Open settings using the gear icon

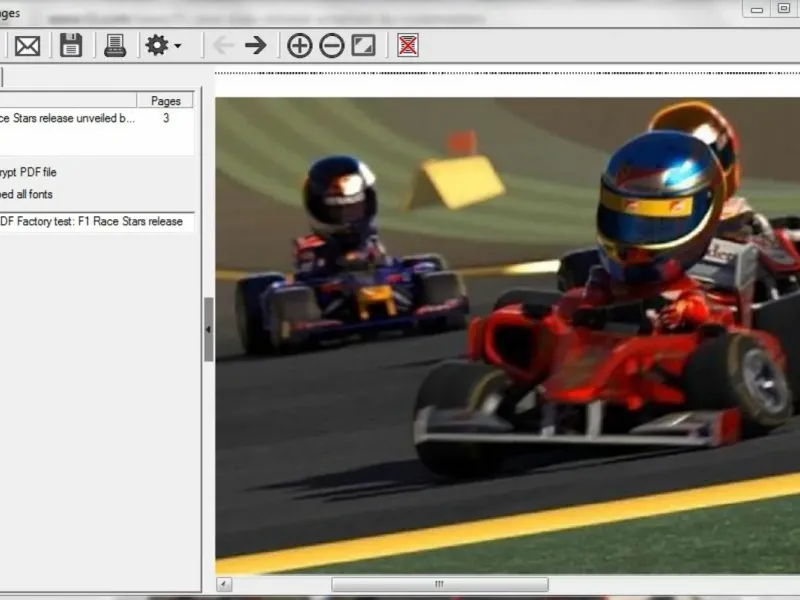(x=157, y=45)
